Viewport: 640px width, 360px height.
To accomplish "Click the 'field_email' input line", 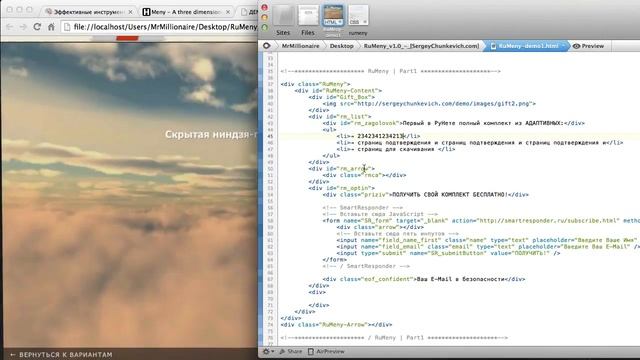I will click(x=488, y=247).
